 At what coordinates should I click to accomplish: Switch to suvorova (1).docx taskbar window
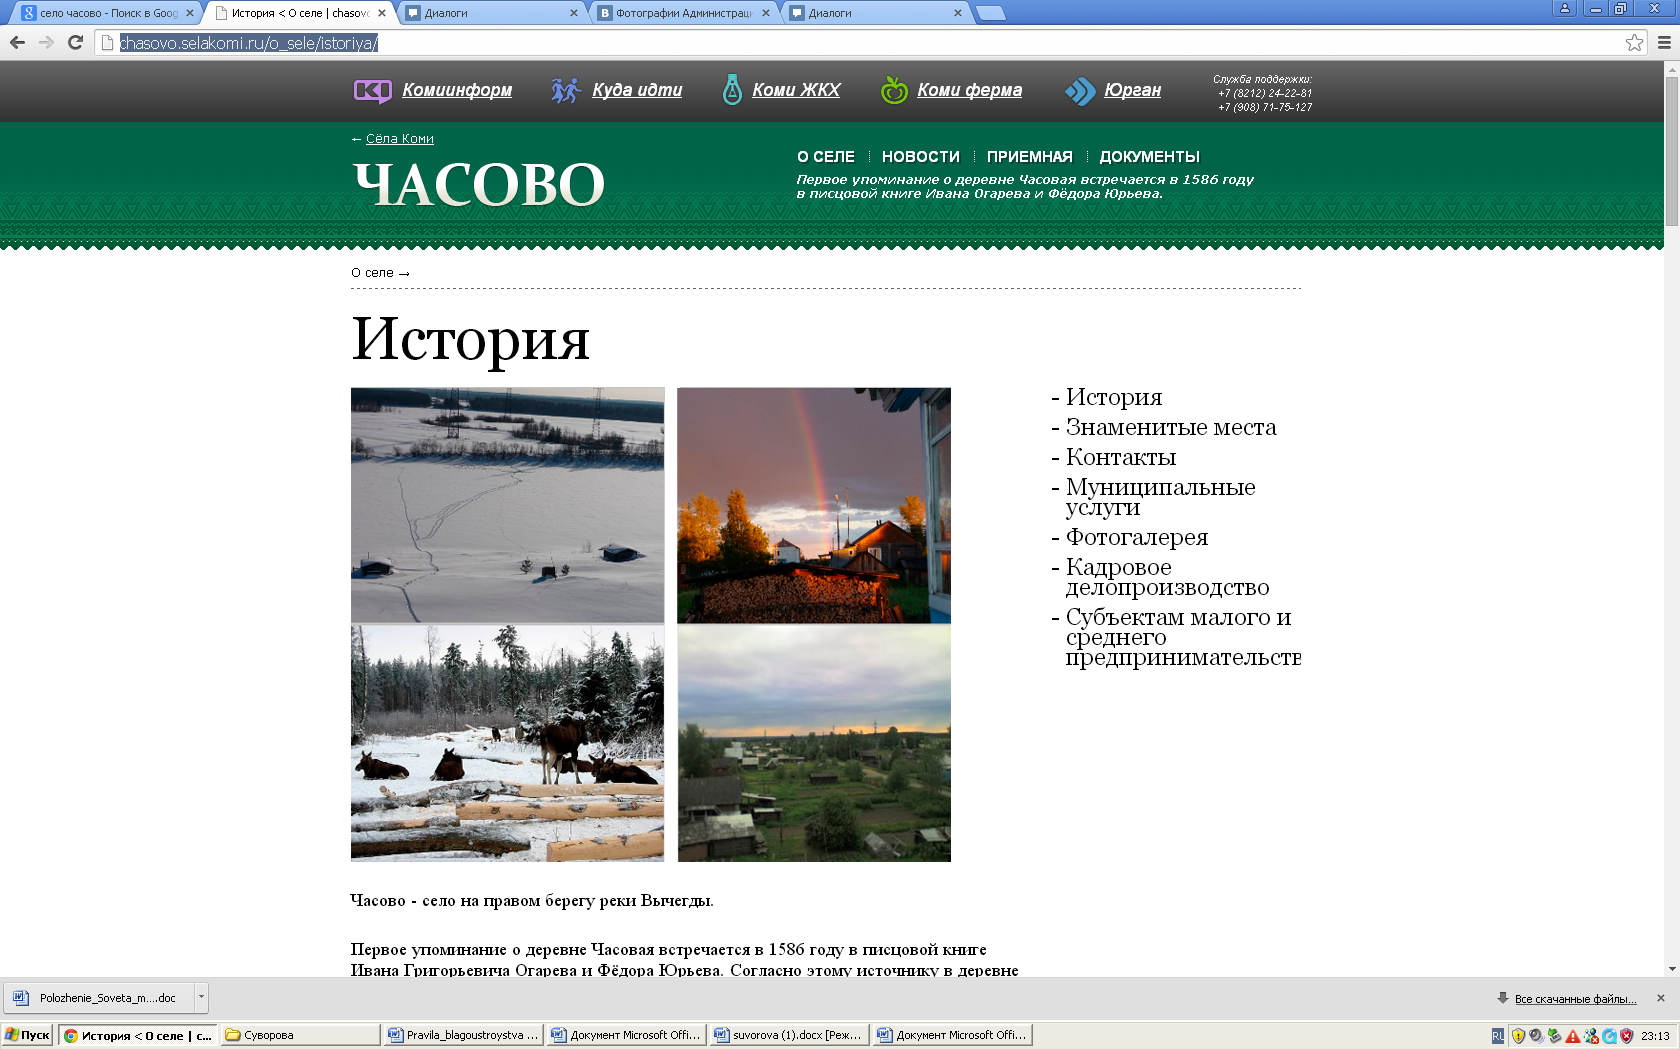tap(788, 1035)
